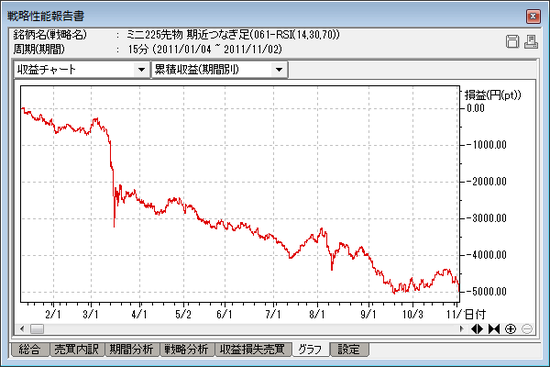Switch to the 期間分析 tab
The width and height of the screenshot is (550, 367).
(132, 349)
